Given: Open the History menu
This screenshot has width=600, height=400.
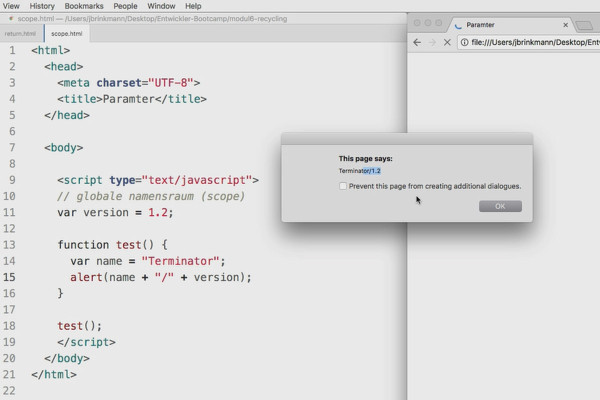Looking at the screenshot, I should 42,6.
